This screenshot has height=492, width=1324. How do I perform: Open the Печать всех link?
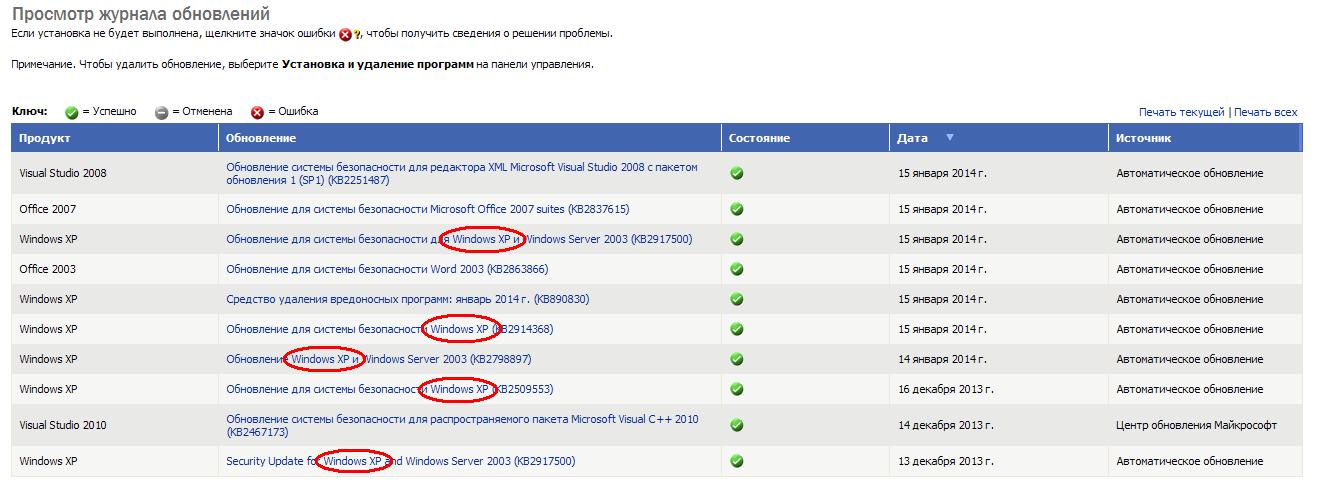[x=1265, y=112]
